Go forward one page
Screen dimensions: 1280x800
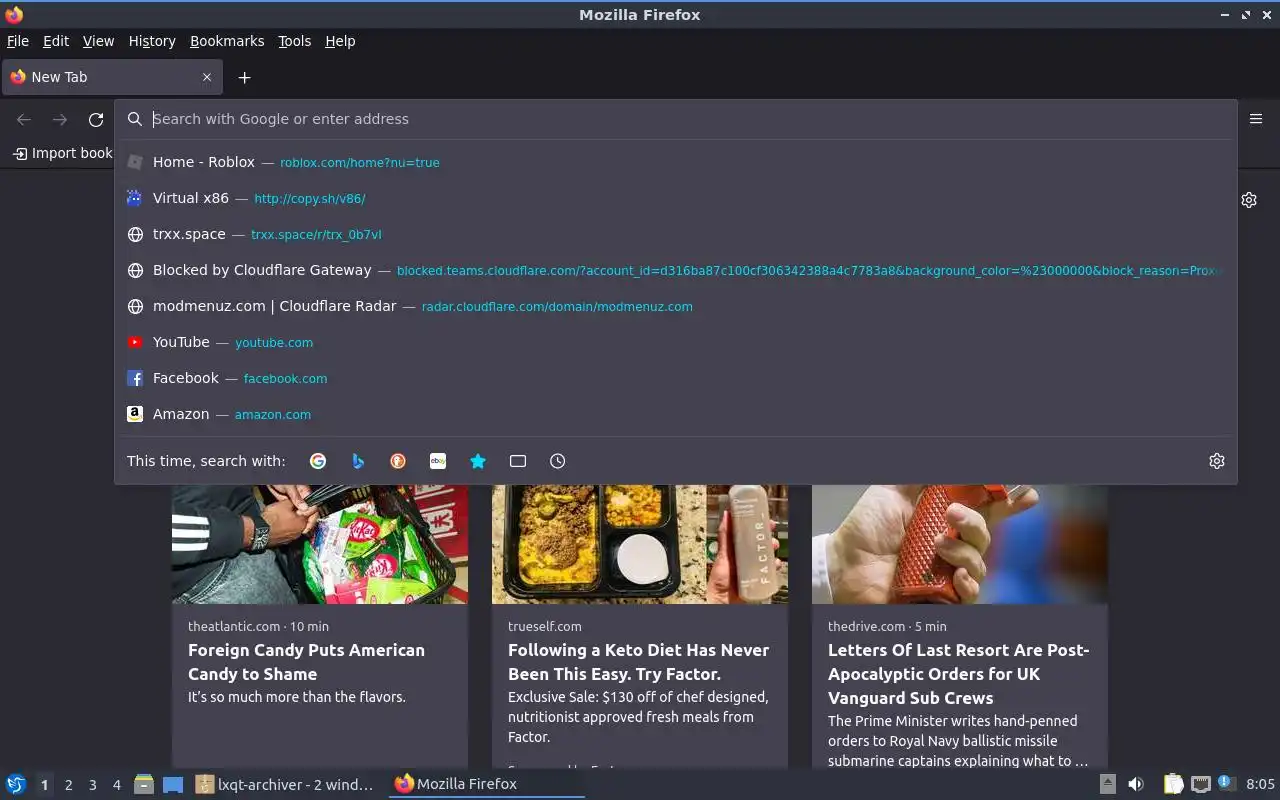[x=60, y=120]
